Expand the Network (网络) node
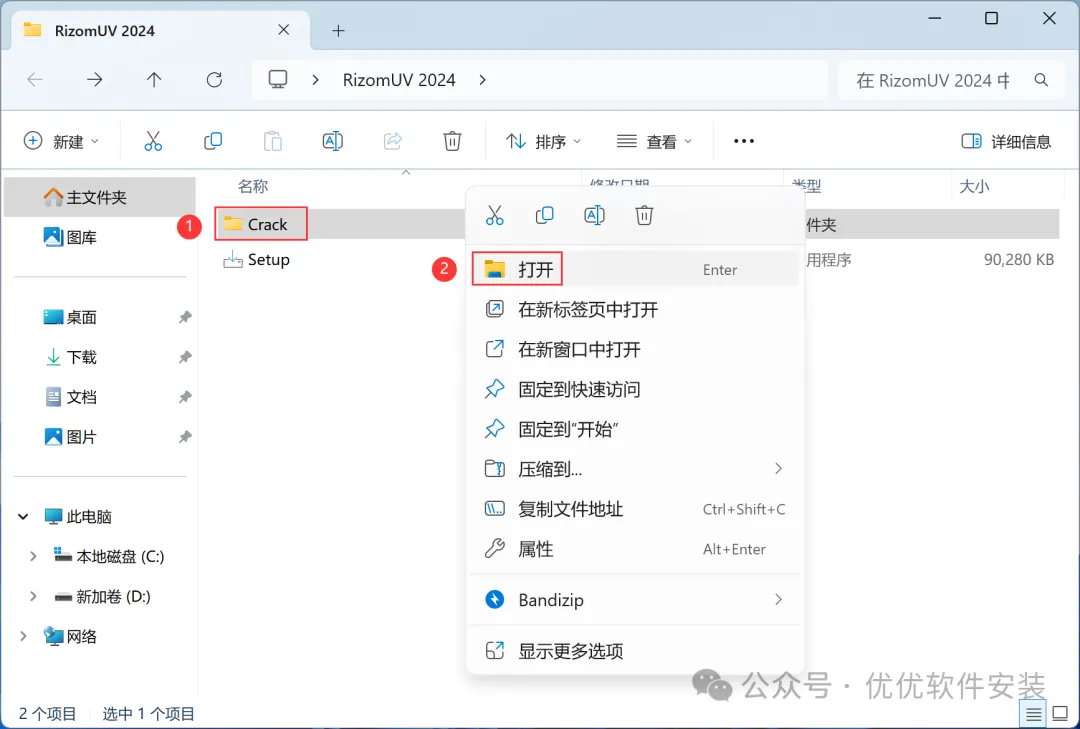Viewport: 1080px width, 729px height. [x=23, y=637]
